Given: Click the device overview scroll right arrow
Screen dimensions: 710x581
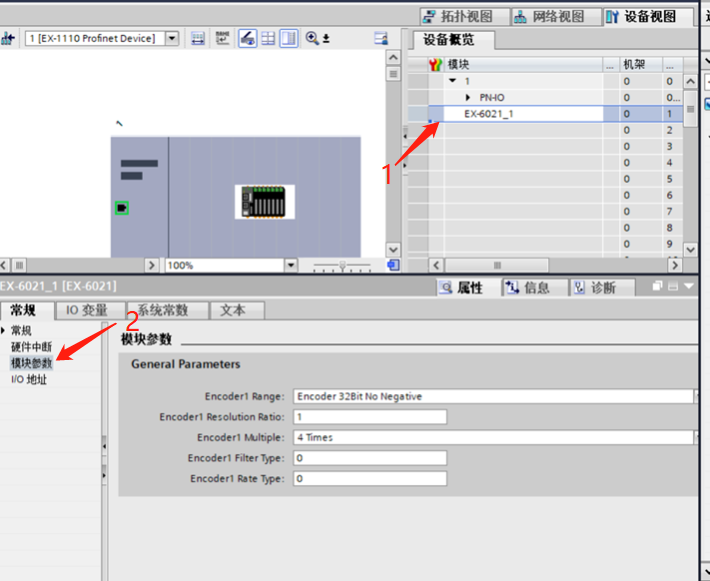Looking at the screenshot, I should click(x=675, y=265).
